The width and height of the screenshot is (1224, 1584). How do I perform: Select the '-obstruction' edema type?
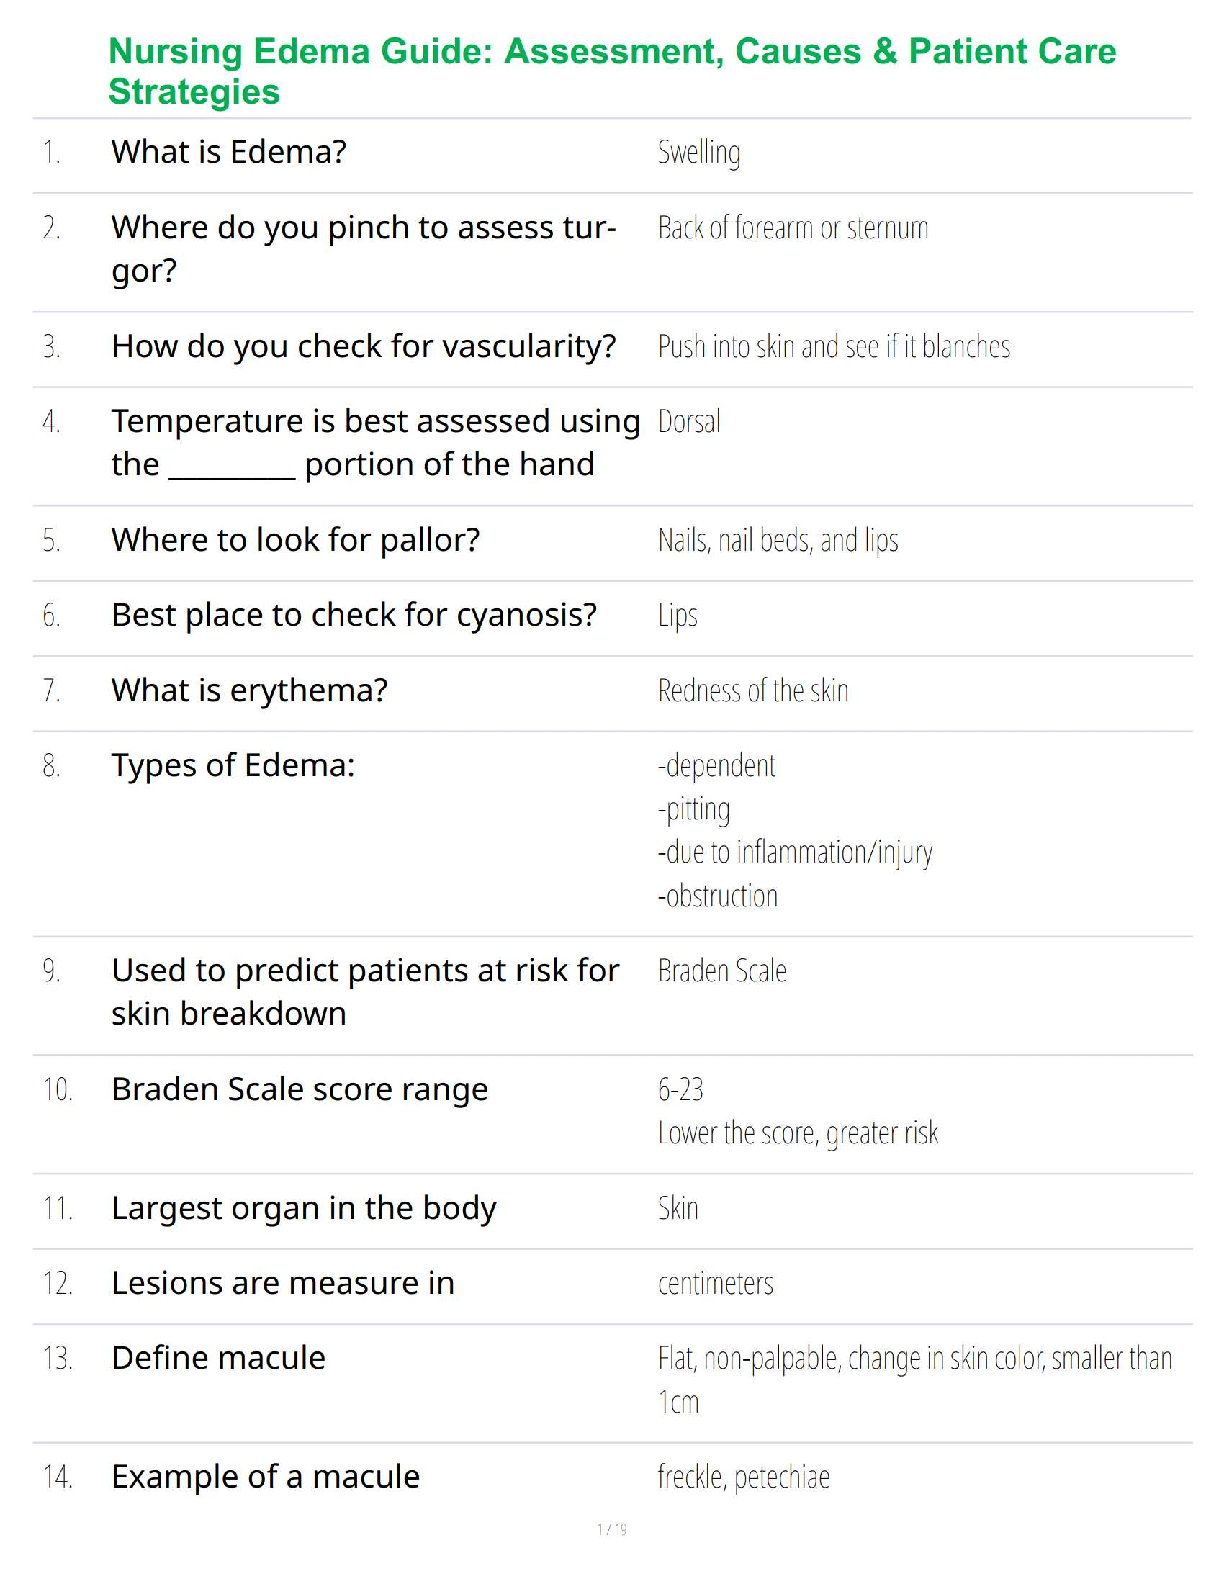[717, 896]
